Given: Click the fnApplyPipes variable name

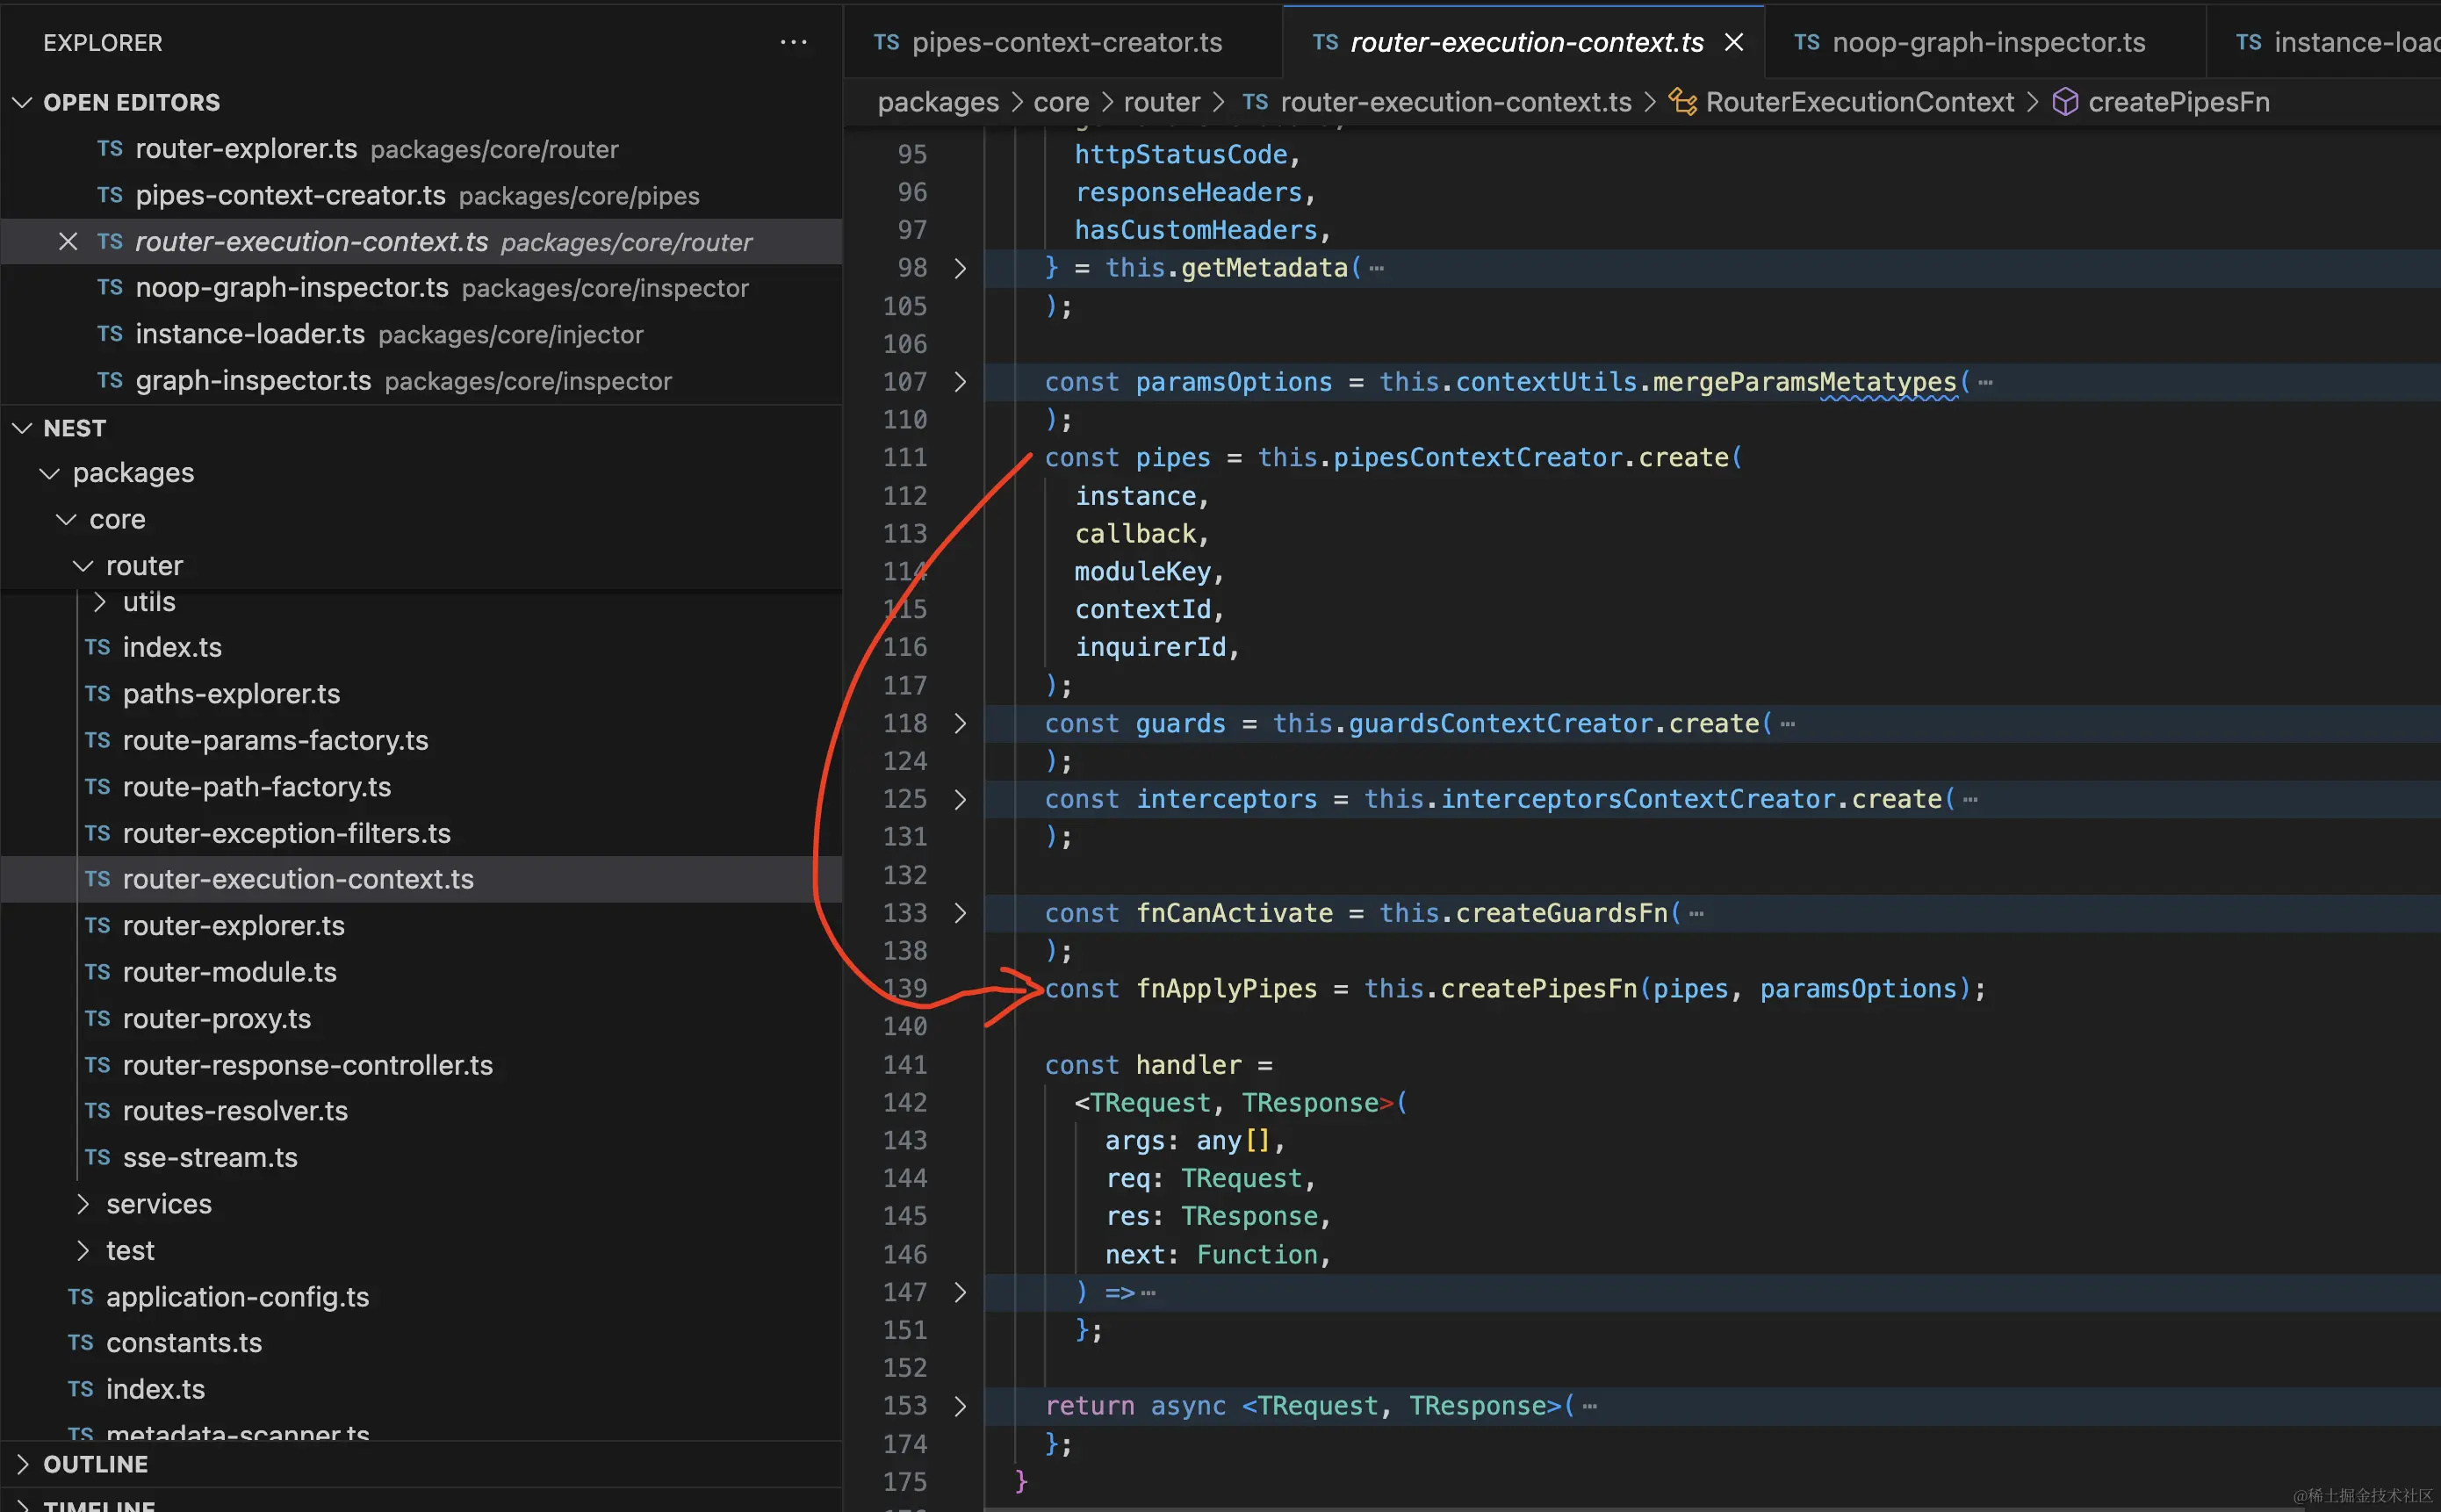Looking at the screenshot, I should coord(1226,989).
